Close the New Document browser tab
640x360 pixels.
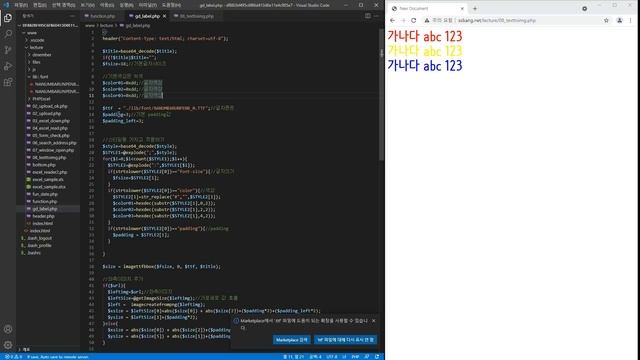click(462, 9)
